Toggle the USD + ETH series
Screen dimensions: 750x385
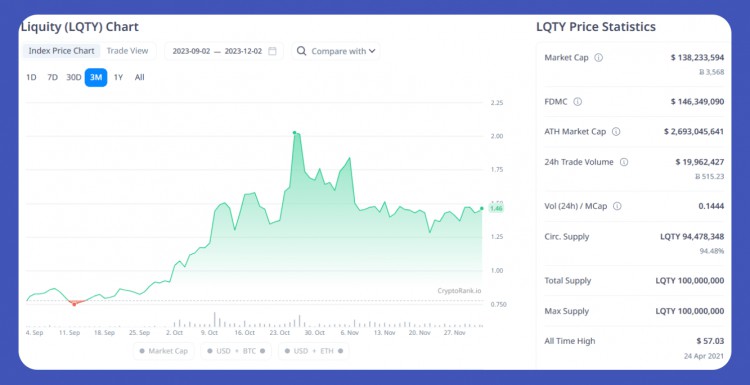coord(314,351)
